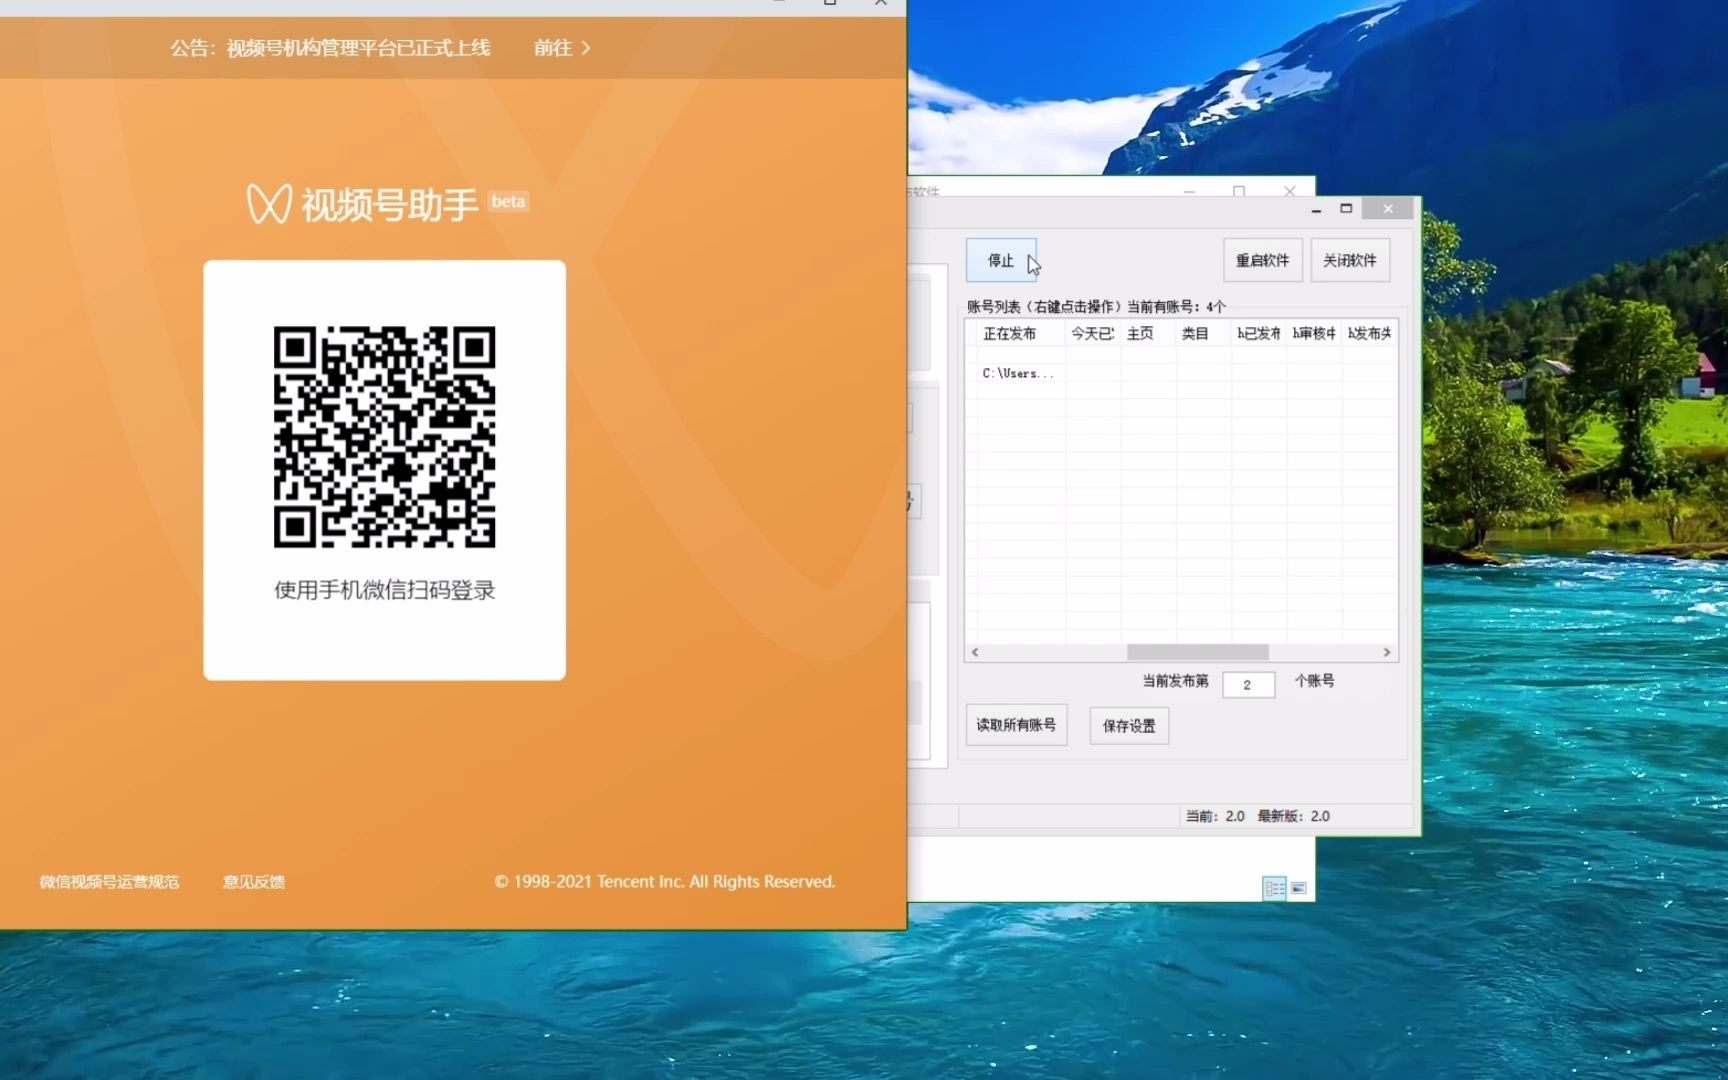Click the right scroll arrow of account list
The image size is (1728, 1080).
pyautogui.click(x=1388, y=652)
